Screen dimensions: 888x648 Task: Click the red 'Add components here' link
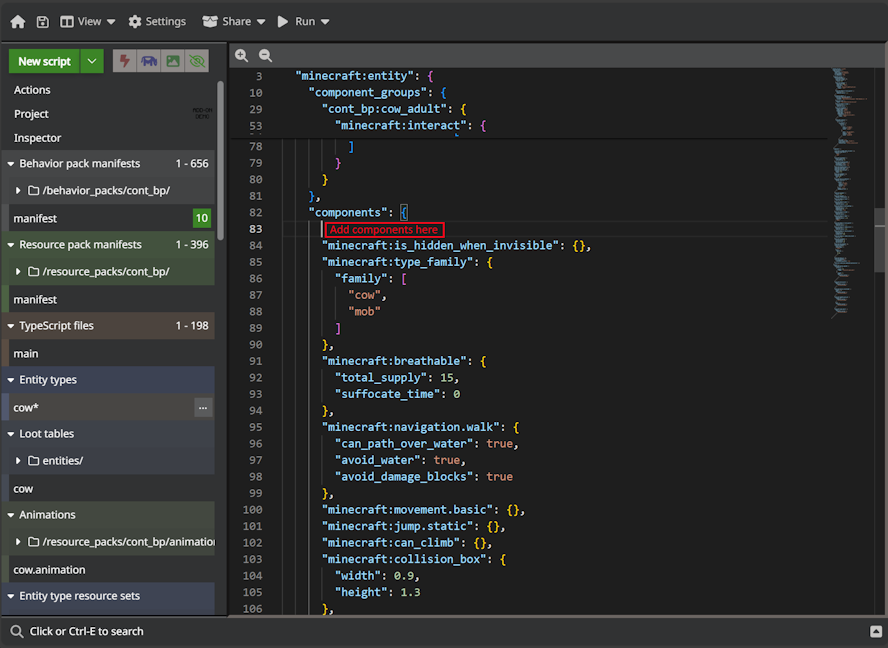pos(384,230)
